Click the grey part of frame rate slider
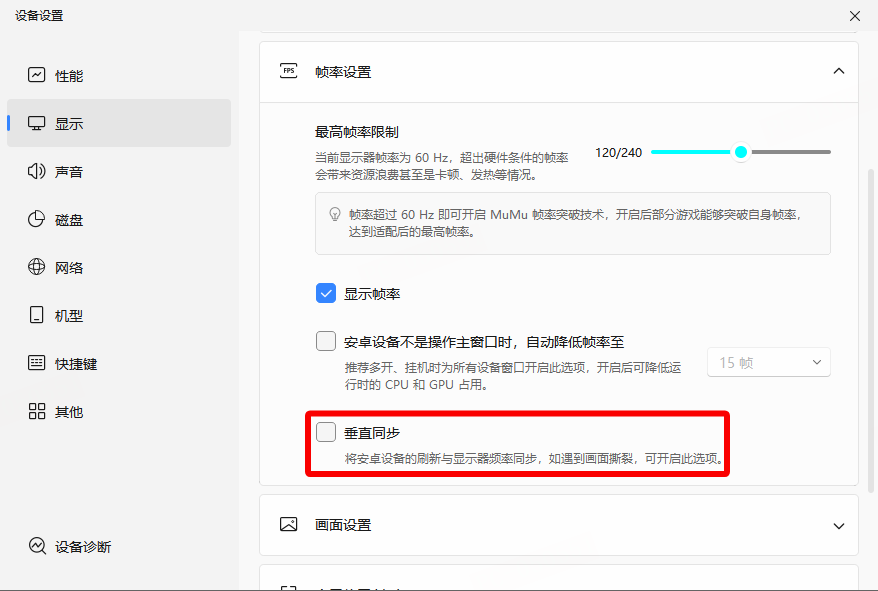 pyautogui.click(x=790, y=152)
